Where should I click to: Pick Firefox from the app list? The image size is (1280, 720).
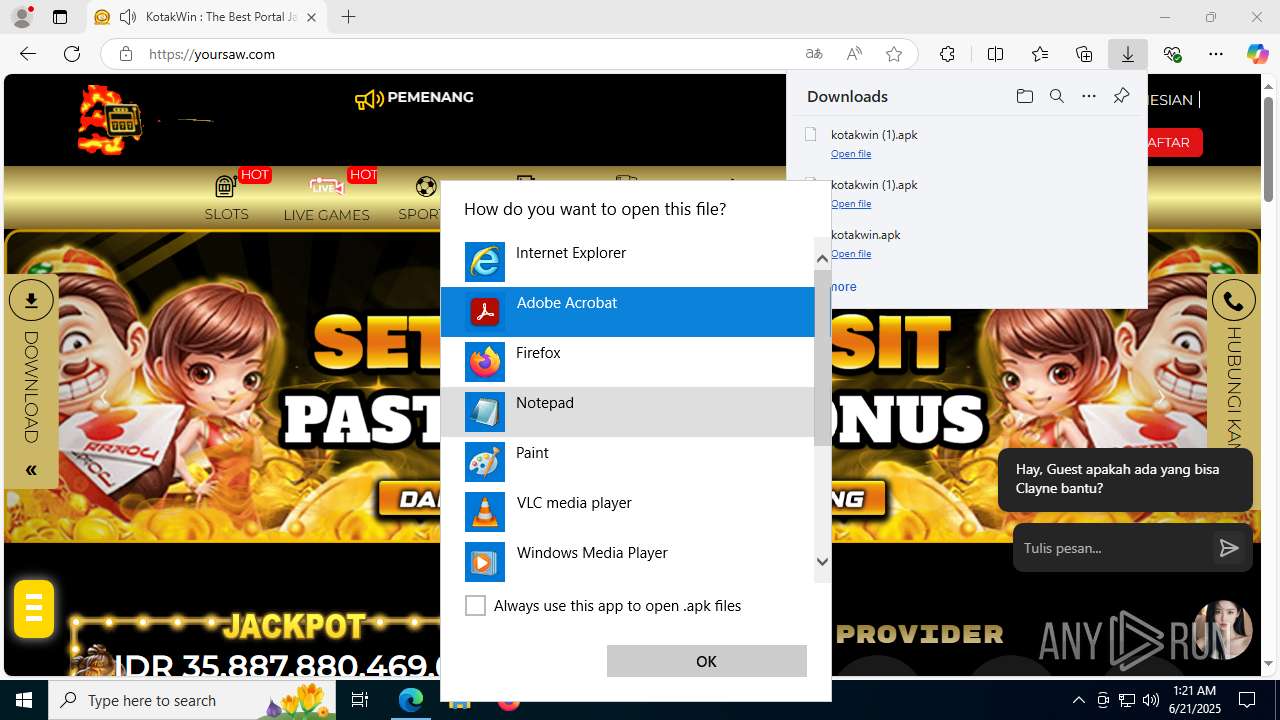click(627, 362)
